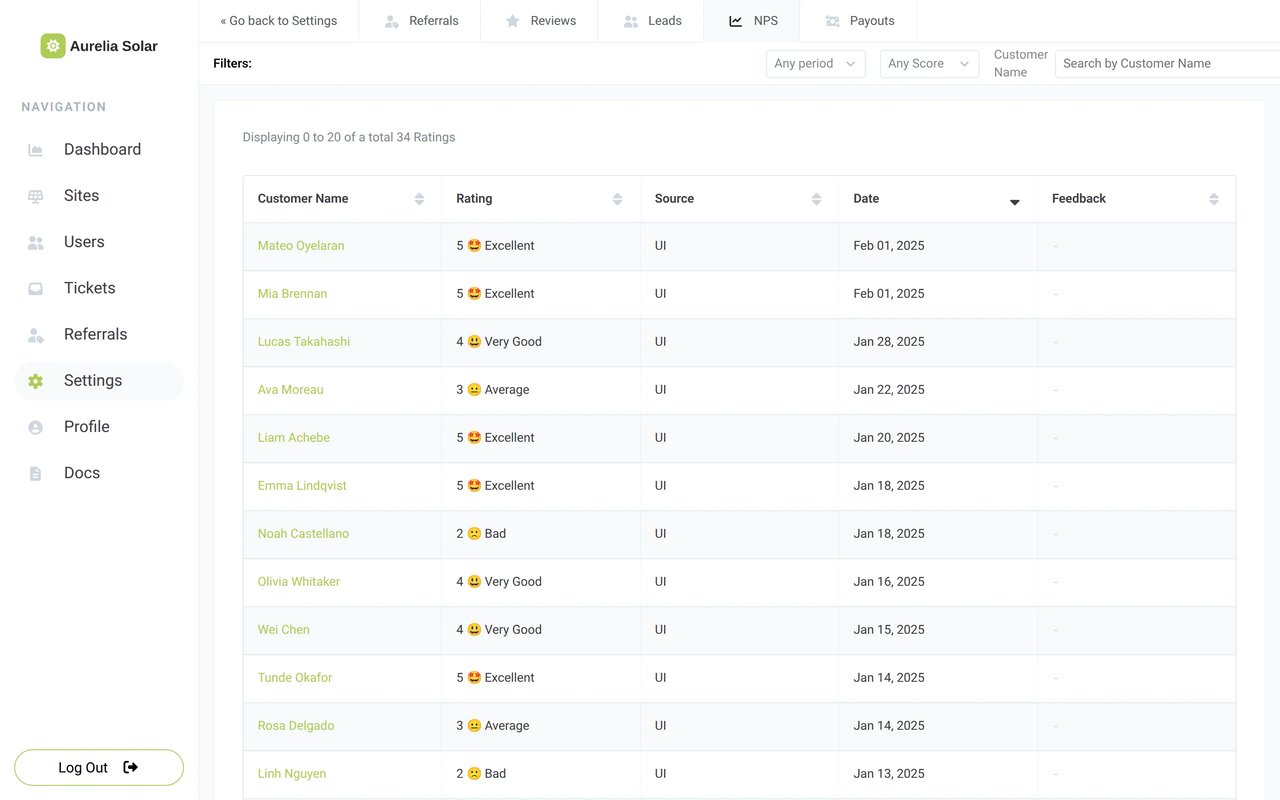Click the Aurelia Solar gear logo icon
This screenshot has height=800, width=1280.
coord(53,46)
